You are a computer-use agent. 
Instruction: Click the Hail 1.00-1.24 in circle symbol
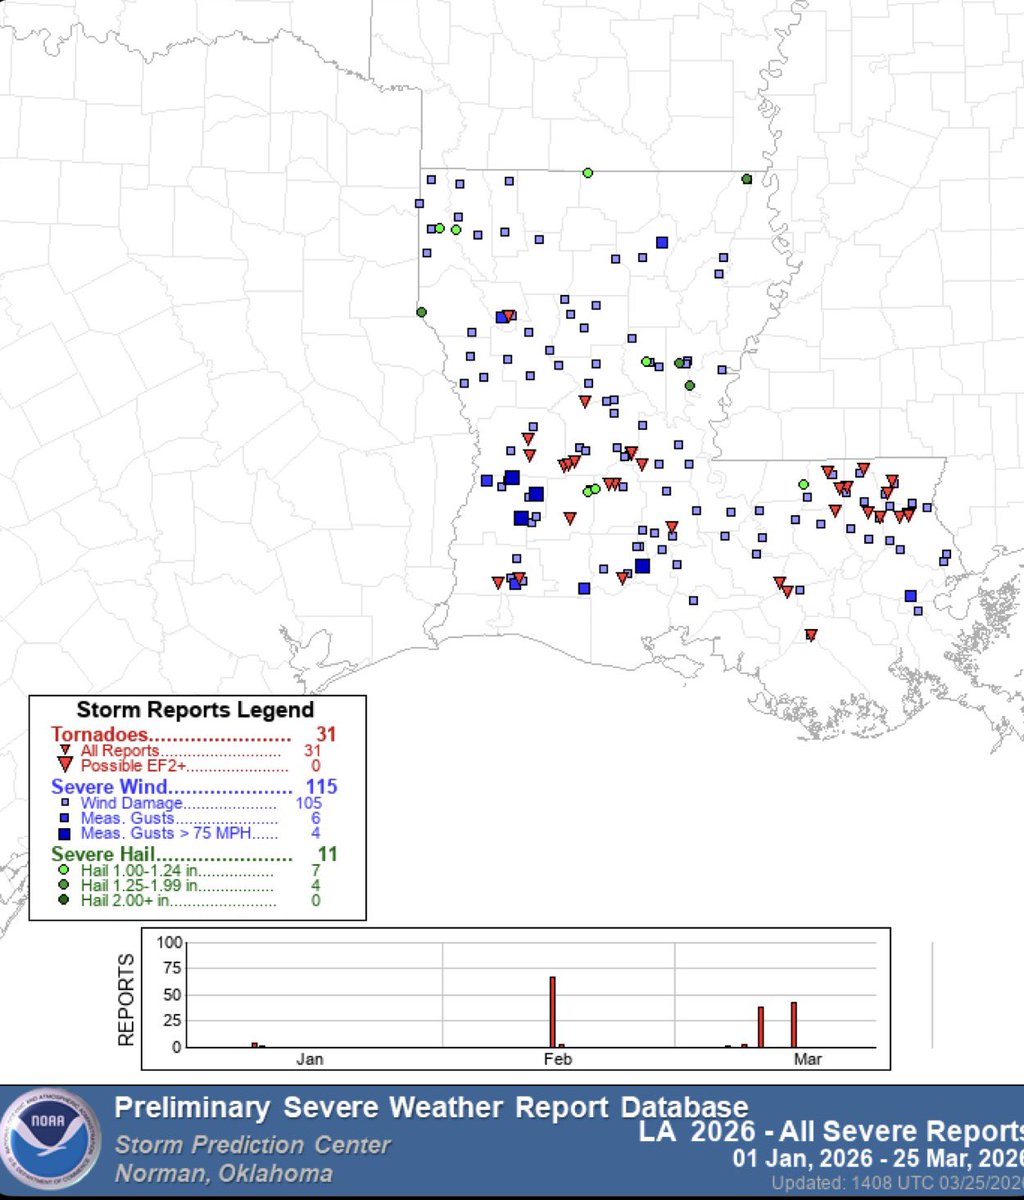(x=64, y=870)
